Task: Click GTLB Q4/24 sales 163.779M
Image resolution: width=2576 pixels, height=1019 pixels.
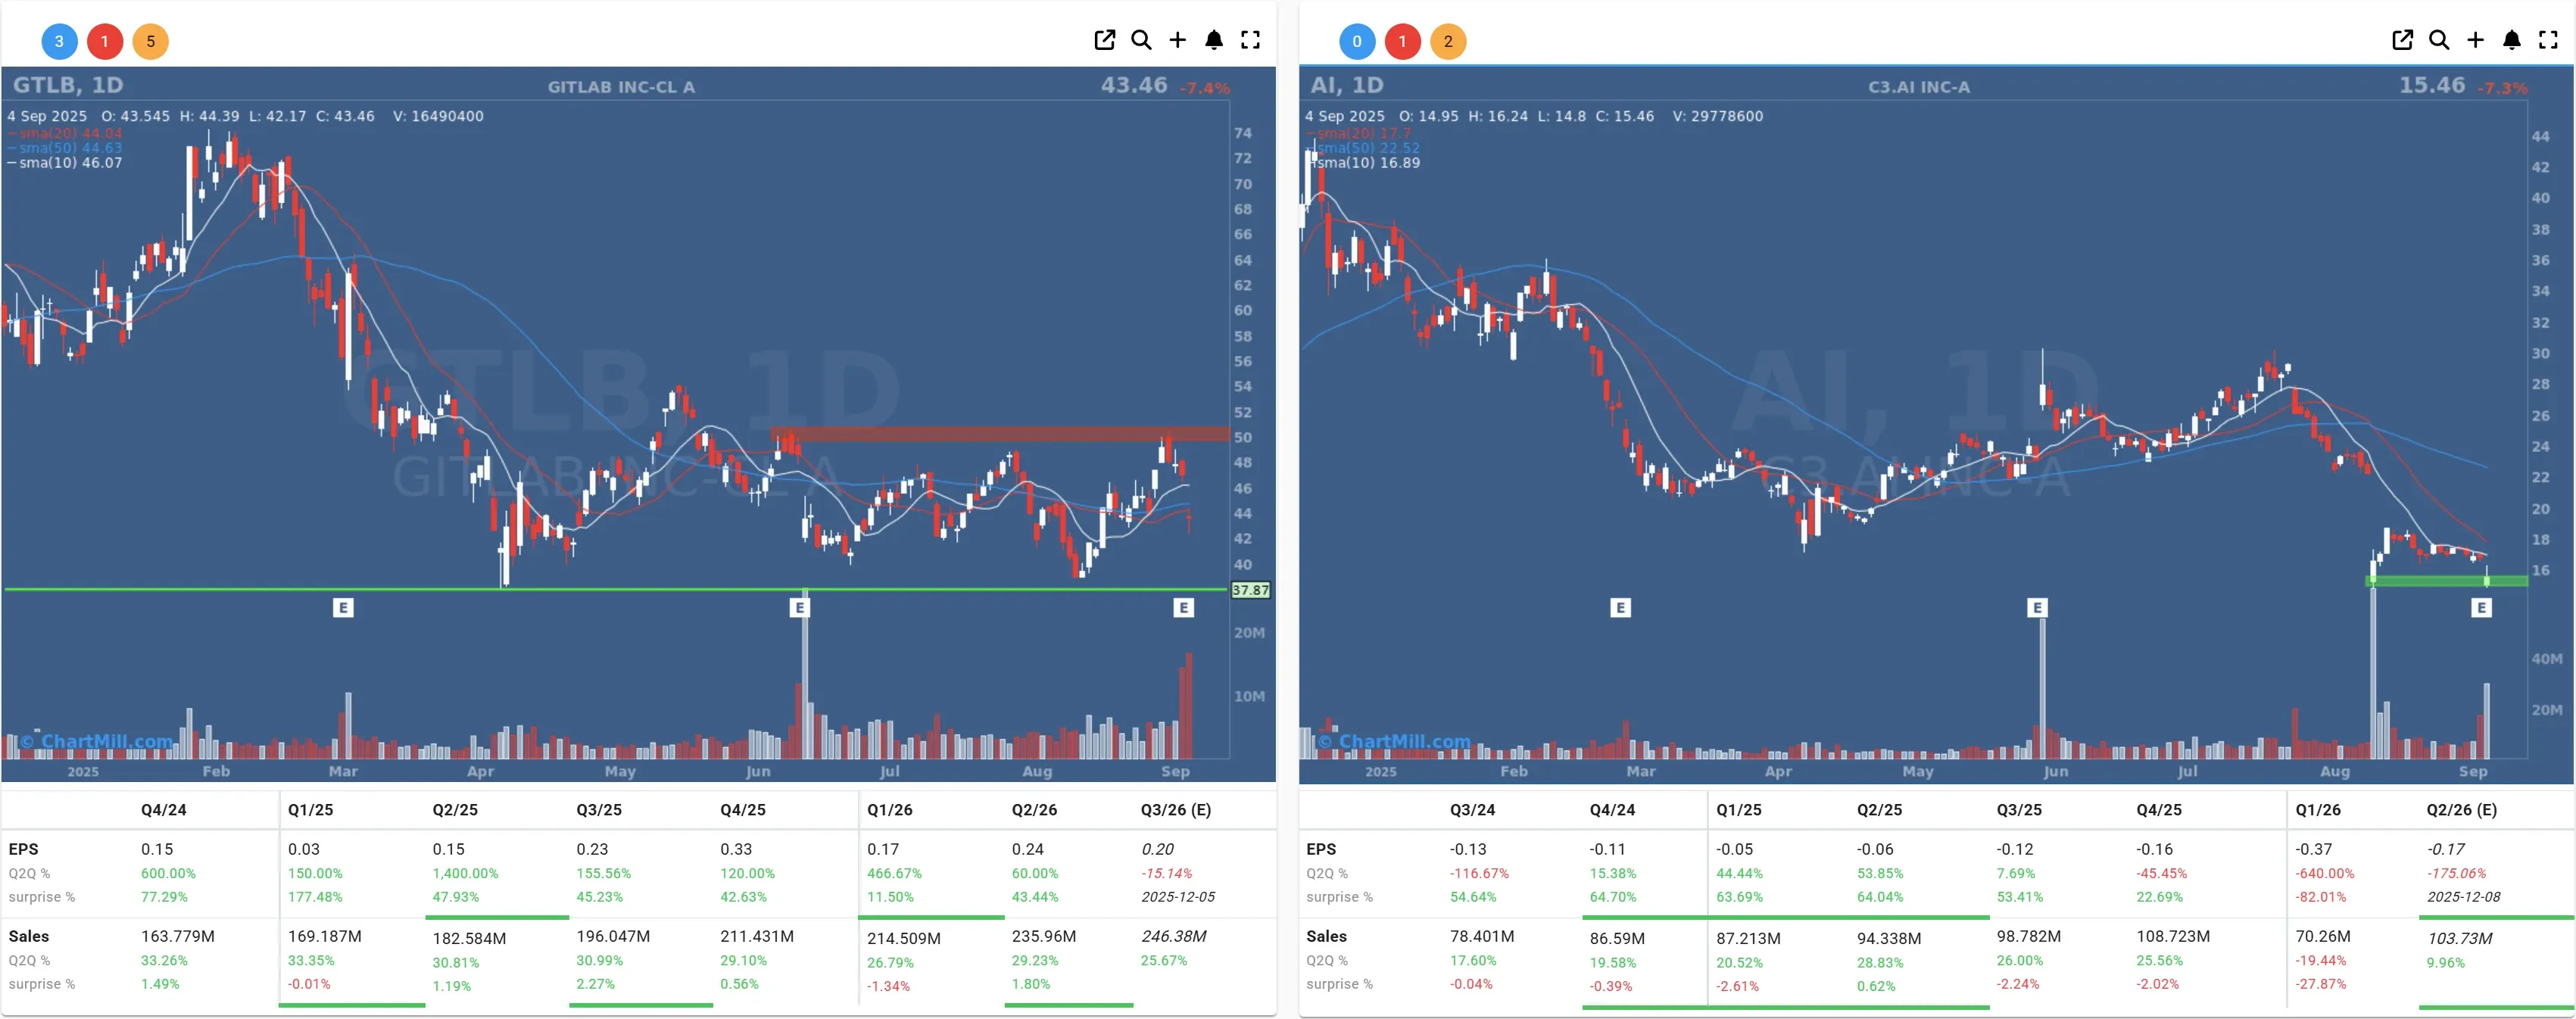Action: click(178, 937)
